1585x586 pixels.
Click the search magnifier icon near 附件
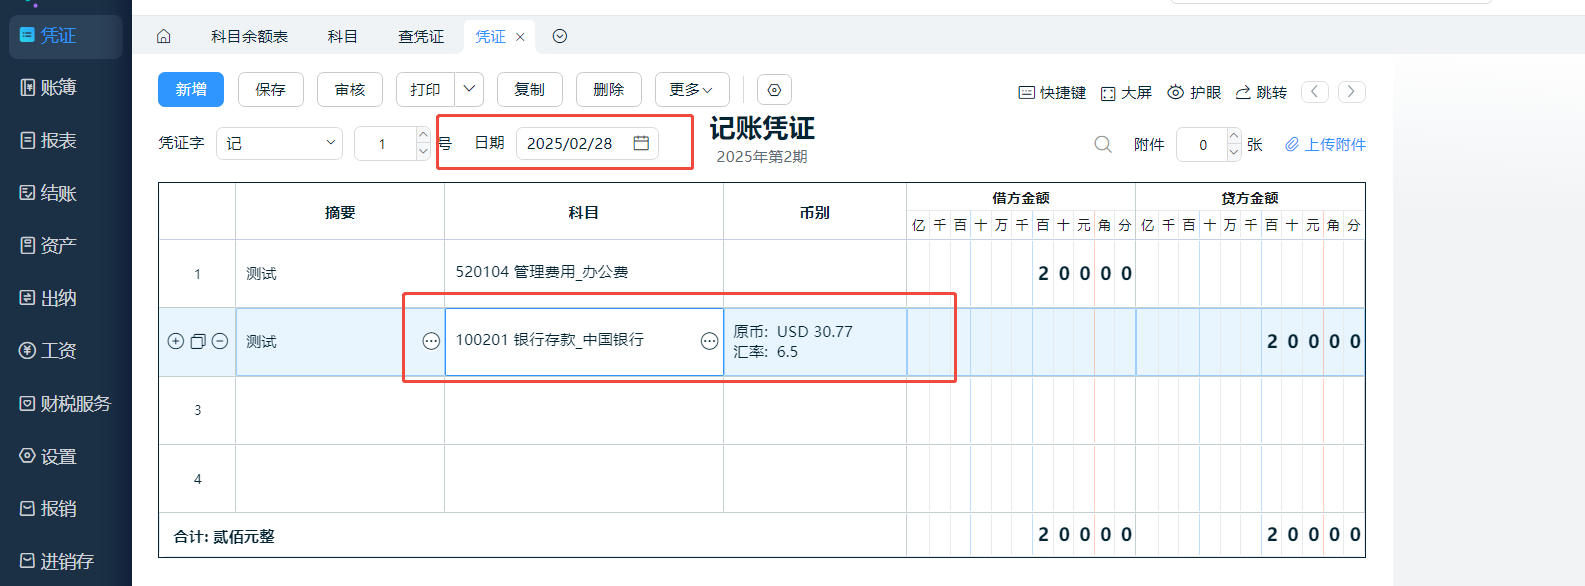pyautogui.click(x=1103, y=144)
